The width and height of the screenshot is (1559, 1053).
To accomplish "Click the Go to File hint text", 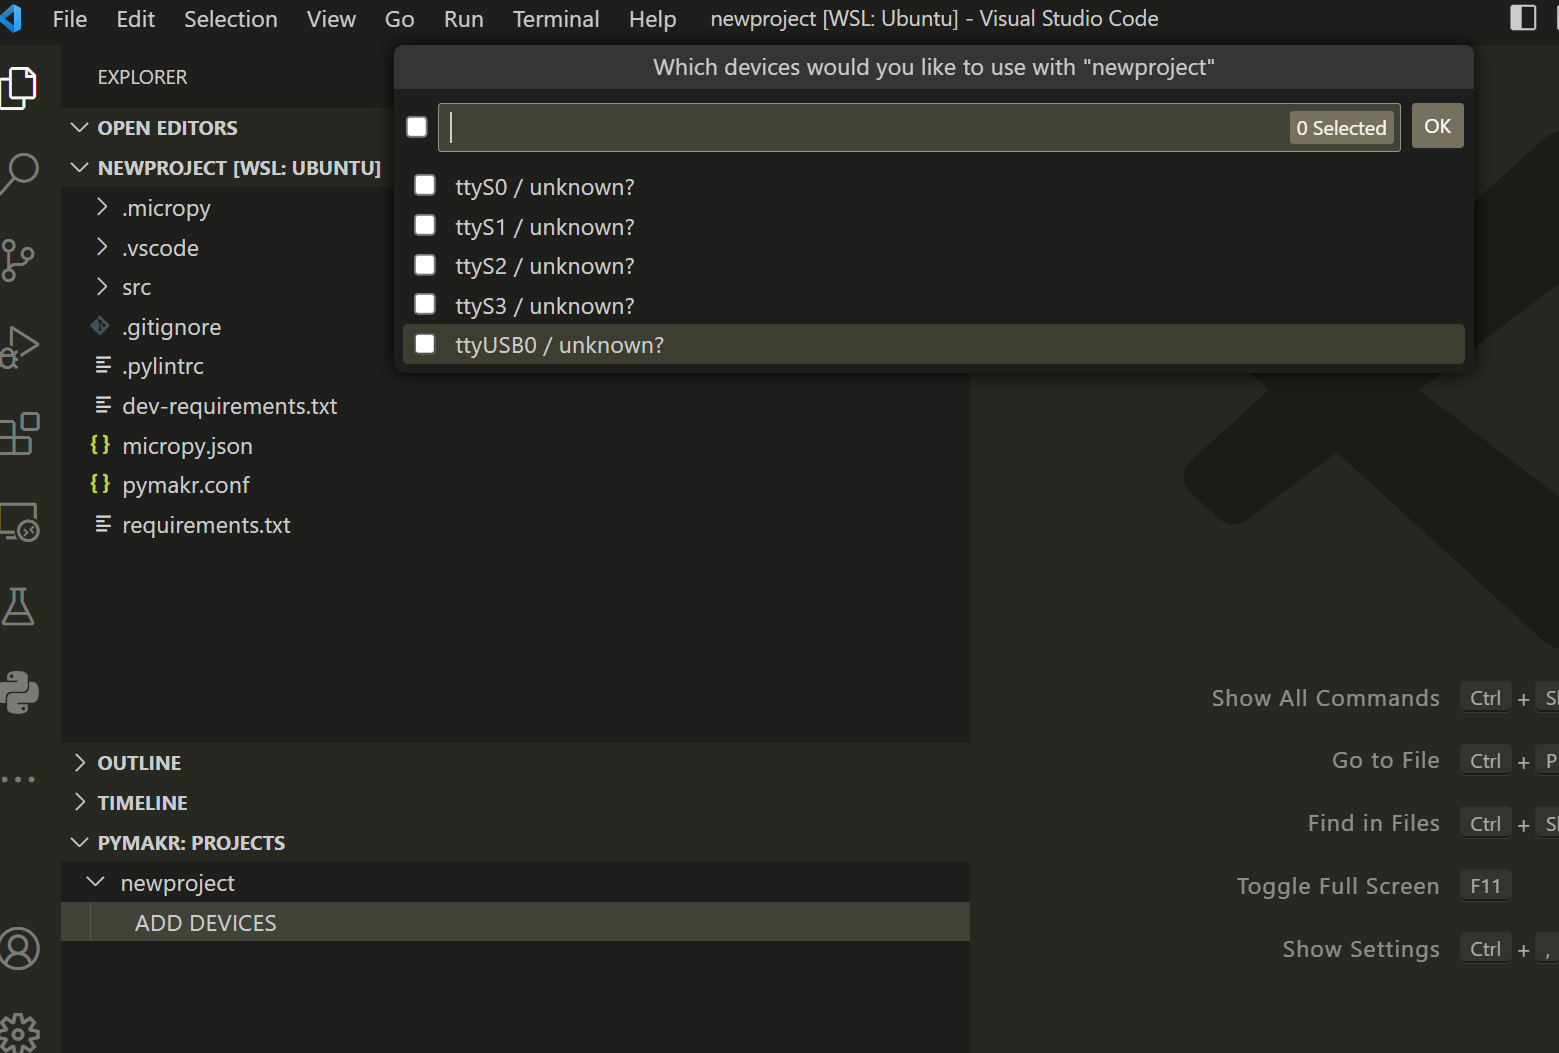I will (1385, 760).
